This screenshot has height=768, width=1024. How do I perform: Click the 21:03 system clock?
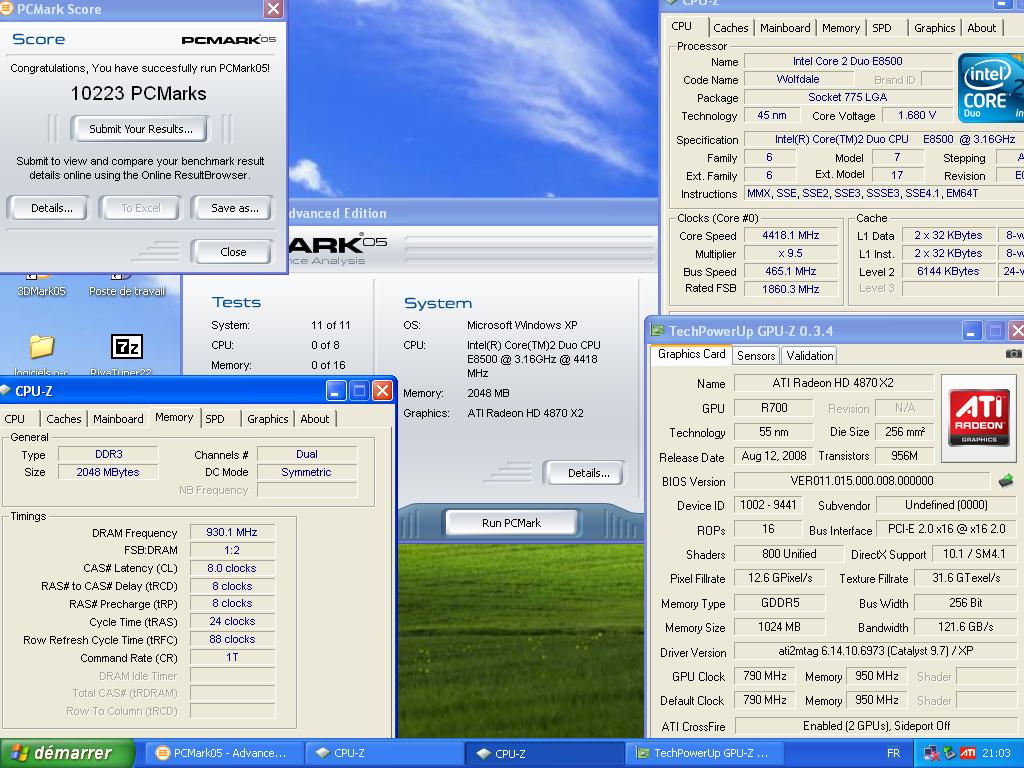tap(996, 753)
